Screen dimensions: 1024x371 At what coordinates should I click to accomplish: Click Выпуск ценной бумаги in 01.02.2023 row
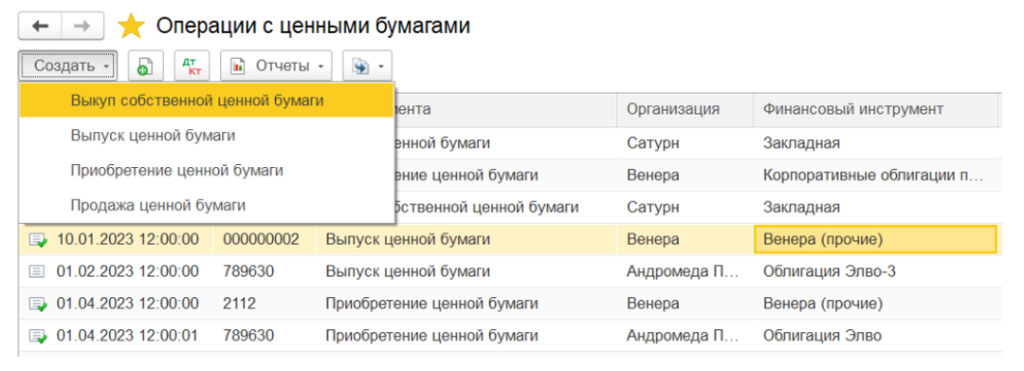click(x=408, y=272)
